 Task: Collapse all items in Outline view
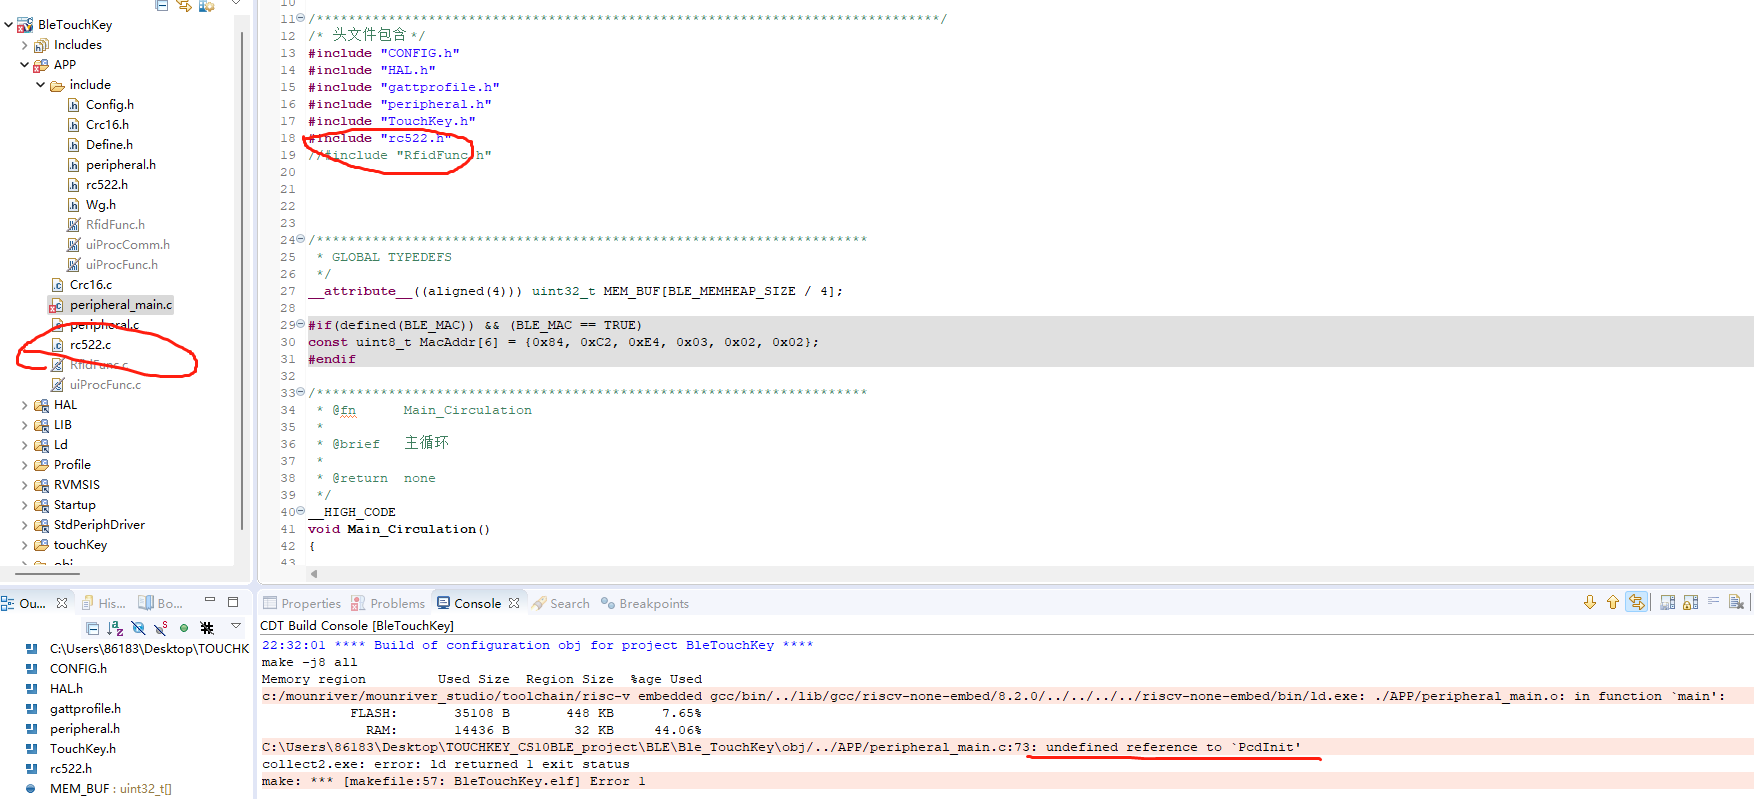coord(92,628)
